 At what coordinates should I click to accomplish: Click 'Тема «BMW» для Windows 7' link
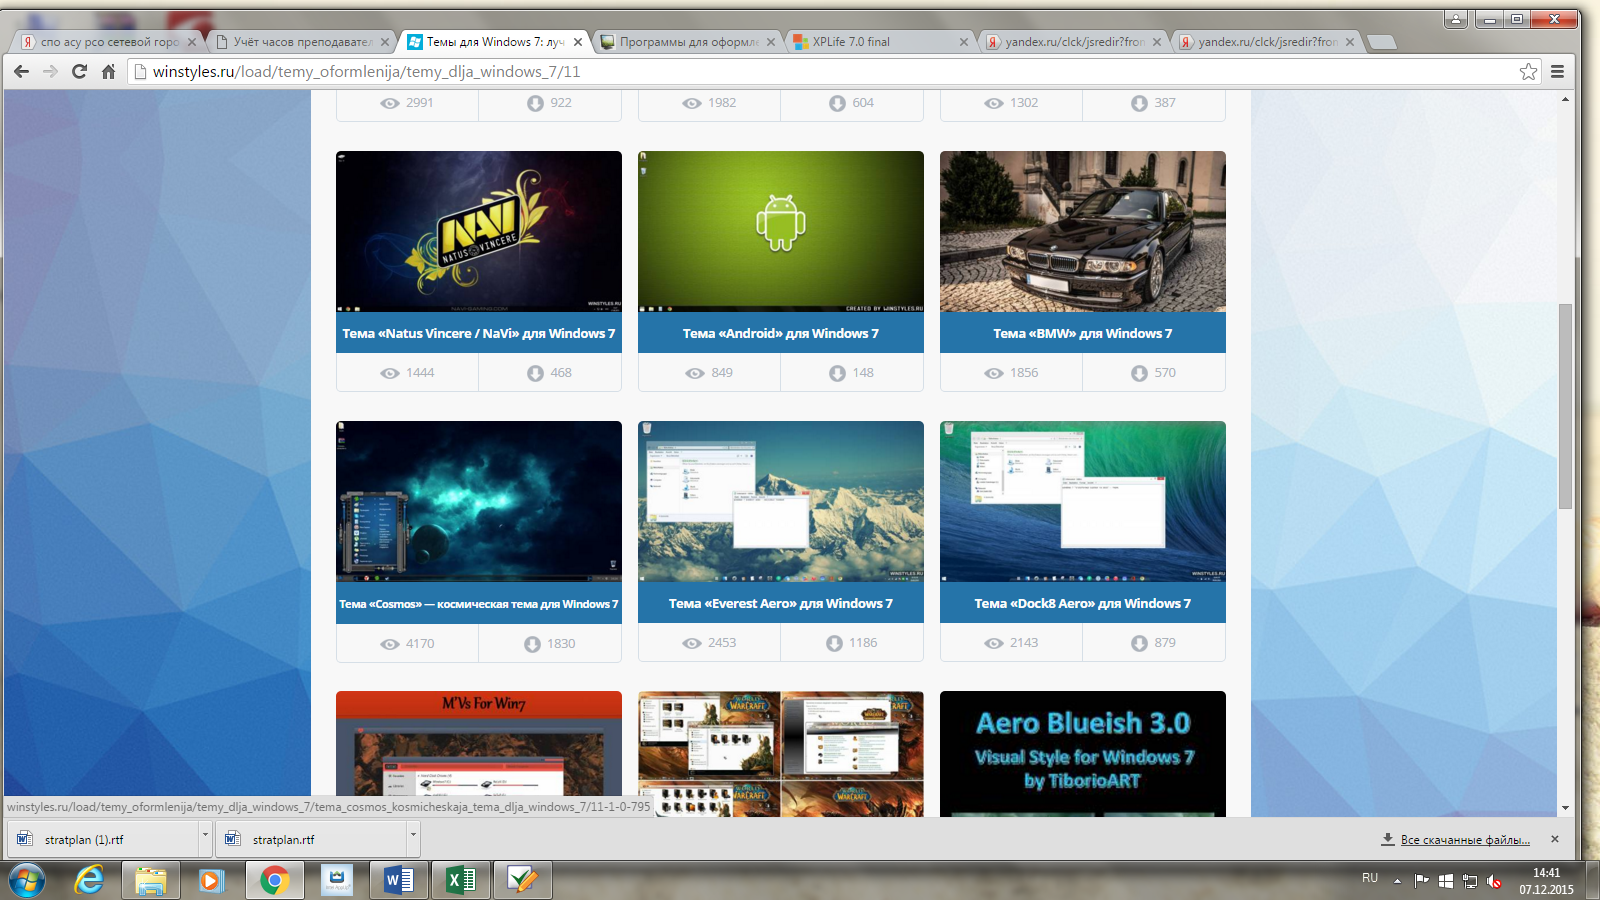[x=1083, y=334]
